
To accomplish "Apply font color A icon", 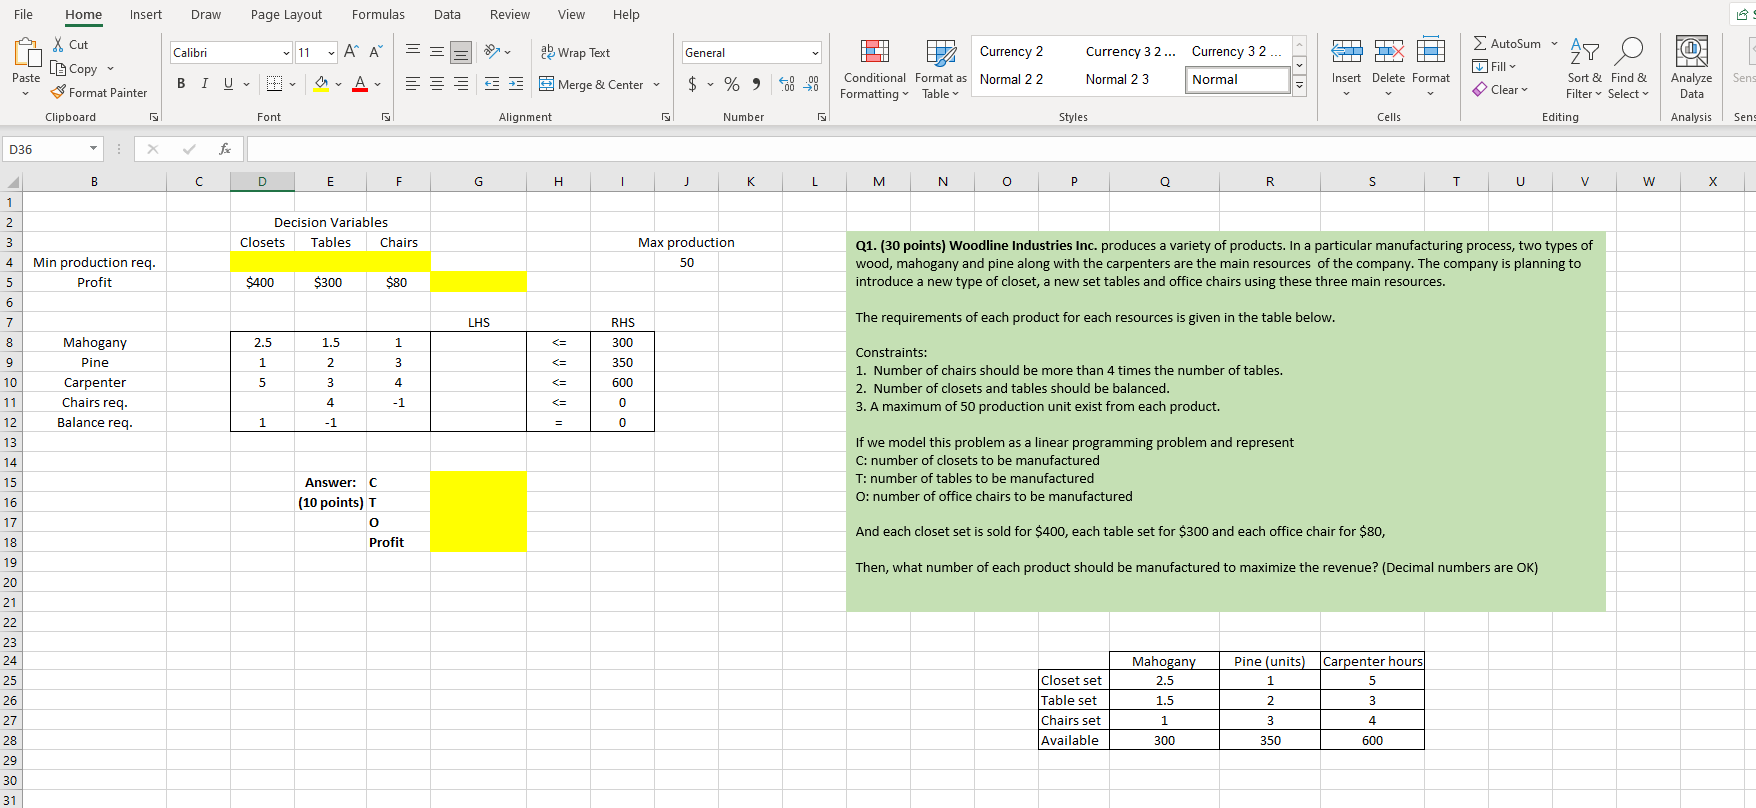I will 360,84.
